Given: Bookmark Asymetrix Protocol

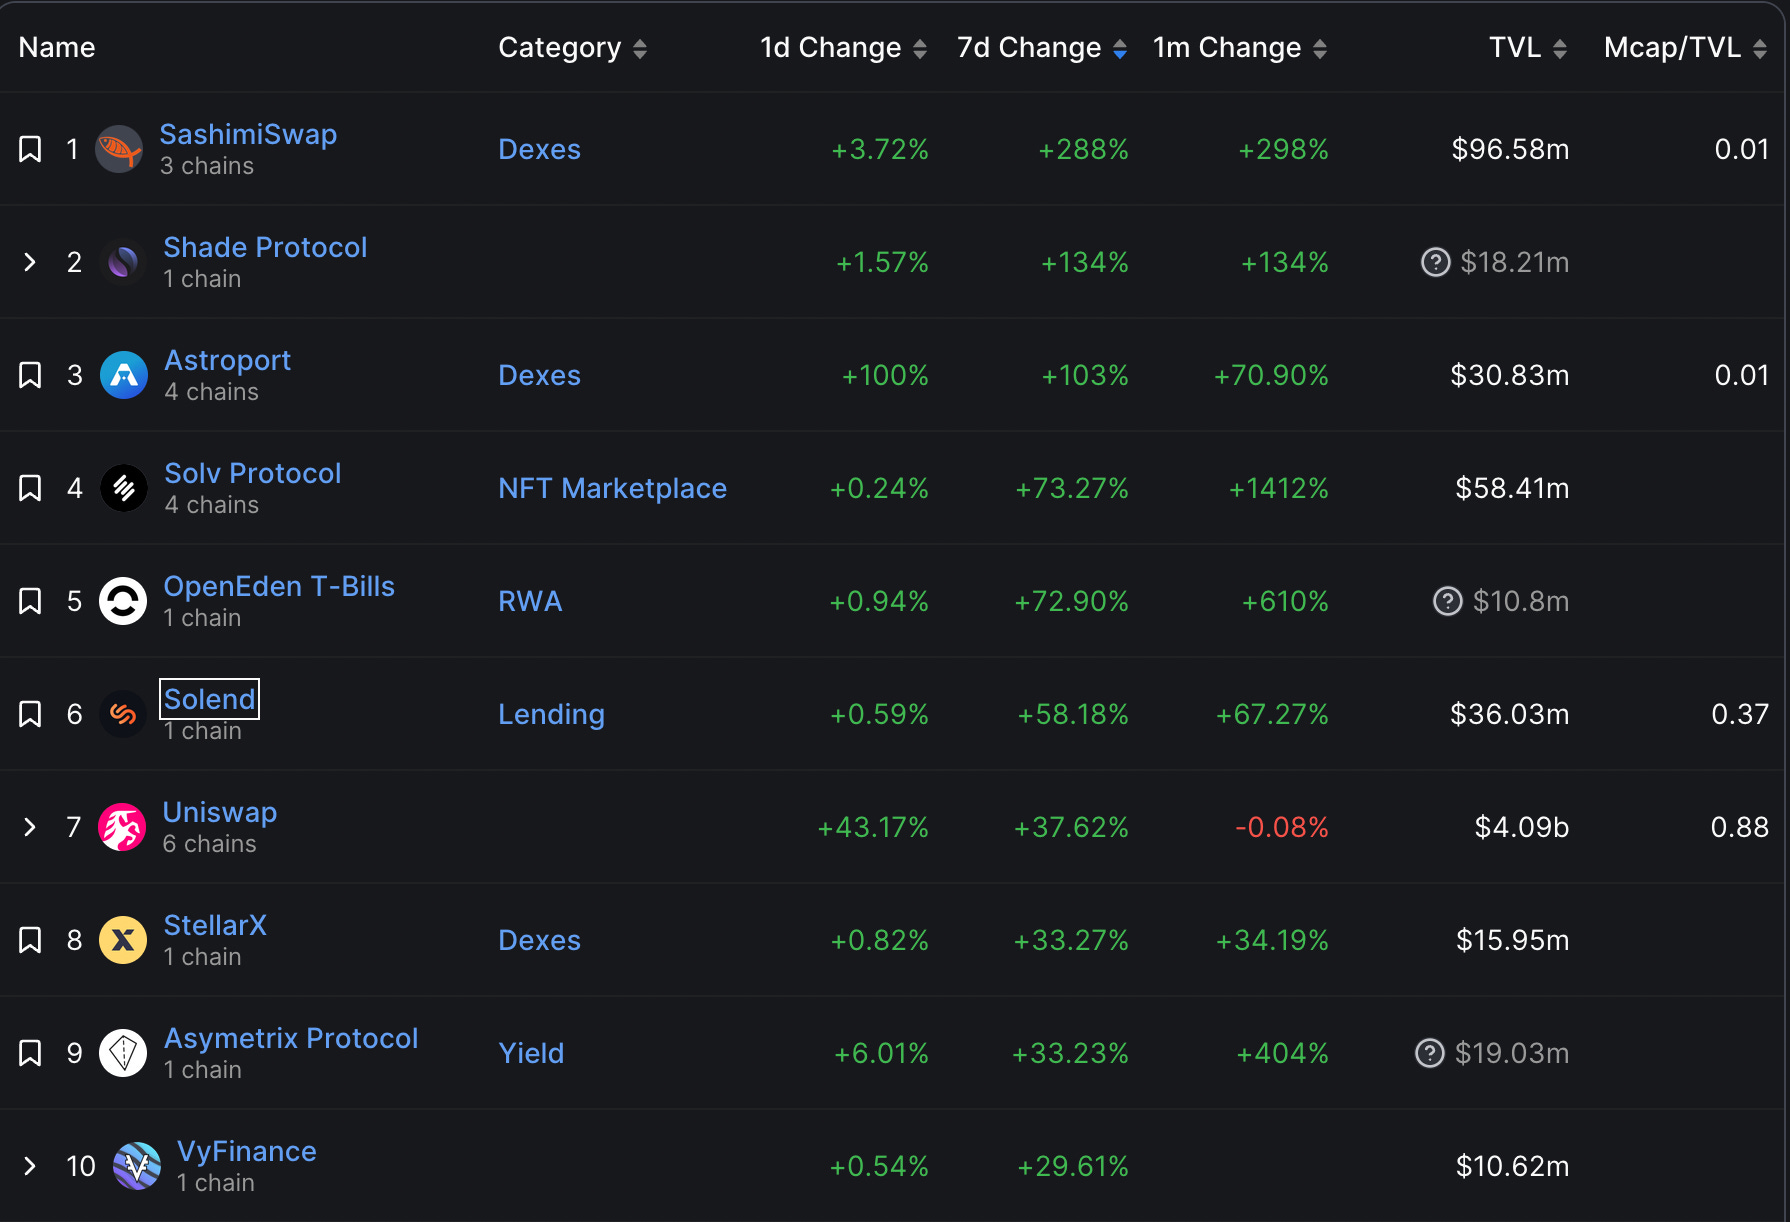Looking at the screenshot, I should 30,1053.
